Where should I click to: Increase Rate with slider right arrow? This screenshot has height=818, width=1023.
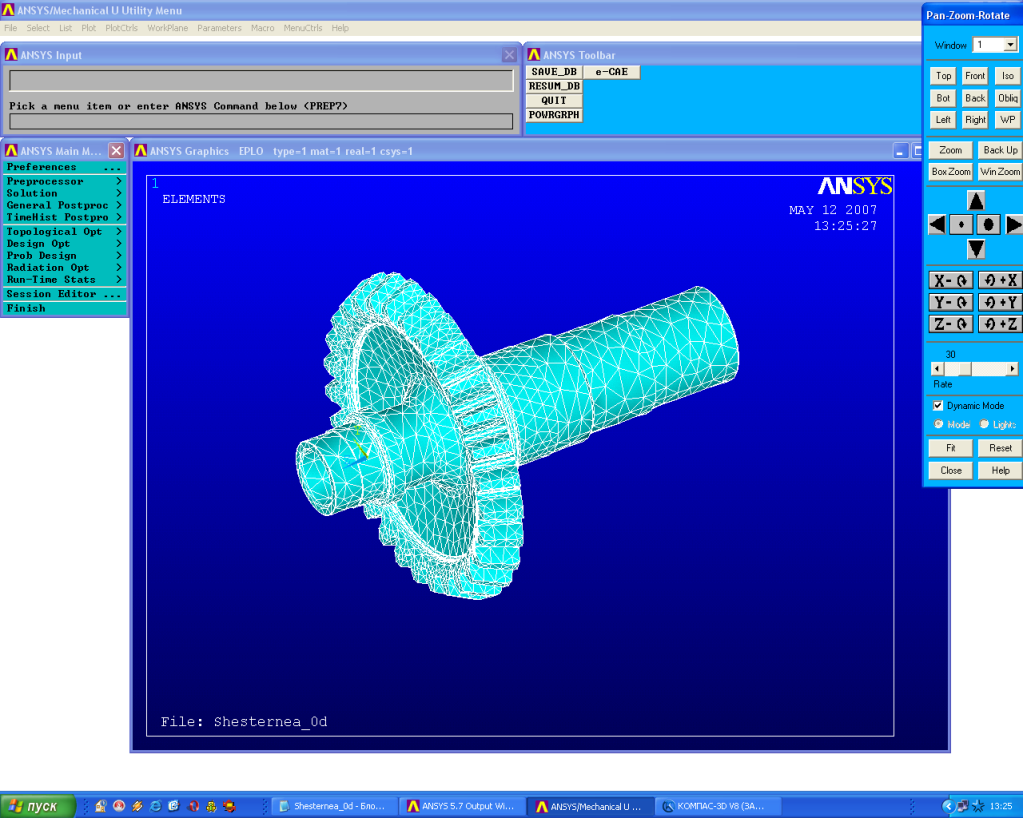[x=1012, y=369]
